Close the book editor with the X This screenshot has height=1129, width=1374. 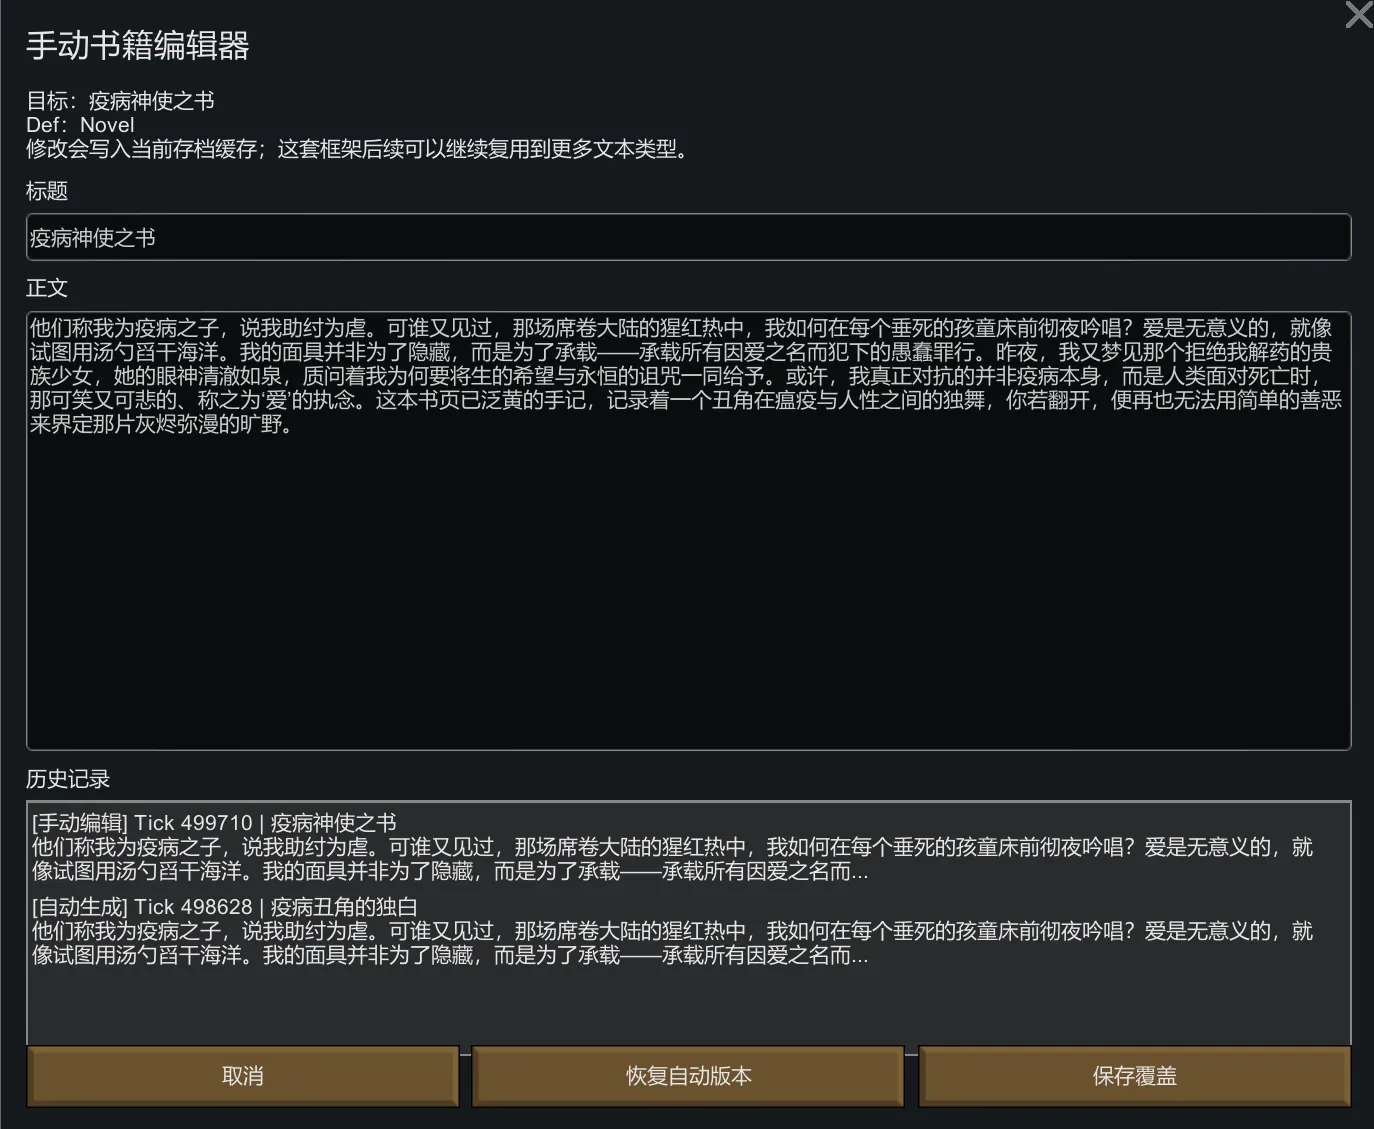click(x=1359, y=15)
